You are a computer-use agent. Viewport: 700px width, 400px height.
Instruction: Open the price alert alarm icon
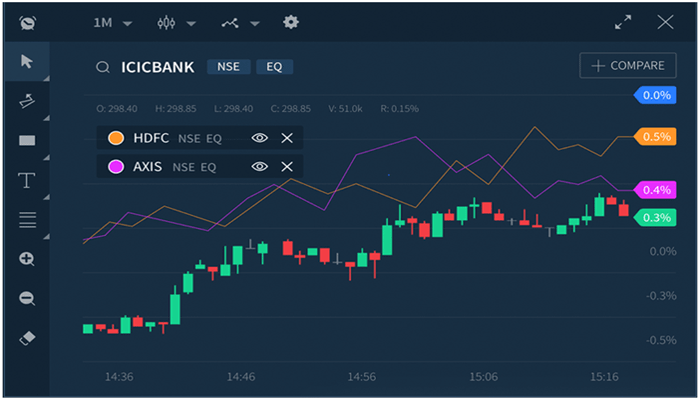pyautogui.click(x=28, y=23)
